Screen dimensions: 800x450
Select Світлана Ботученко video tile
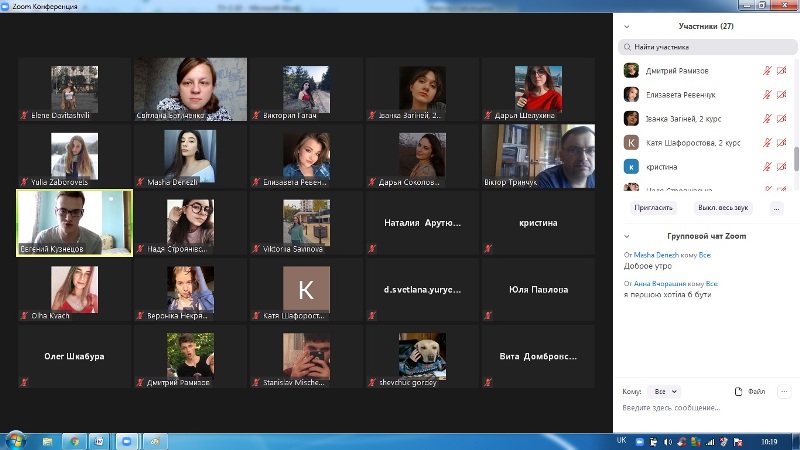[190, 89]
